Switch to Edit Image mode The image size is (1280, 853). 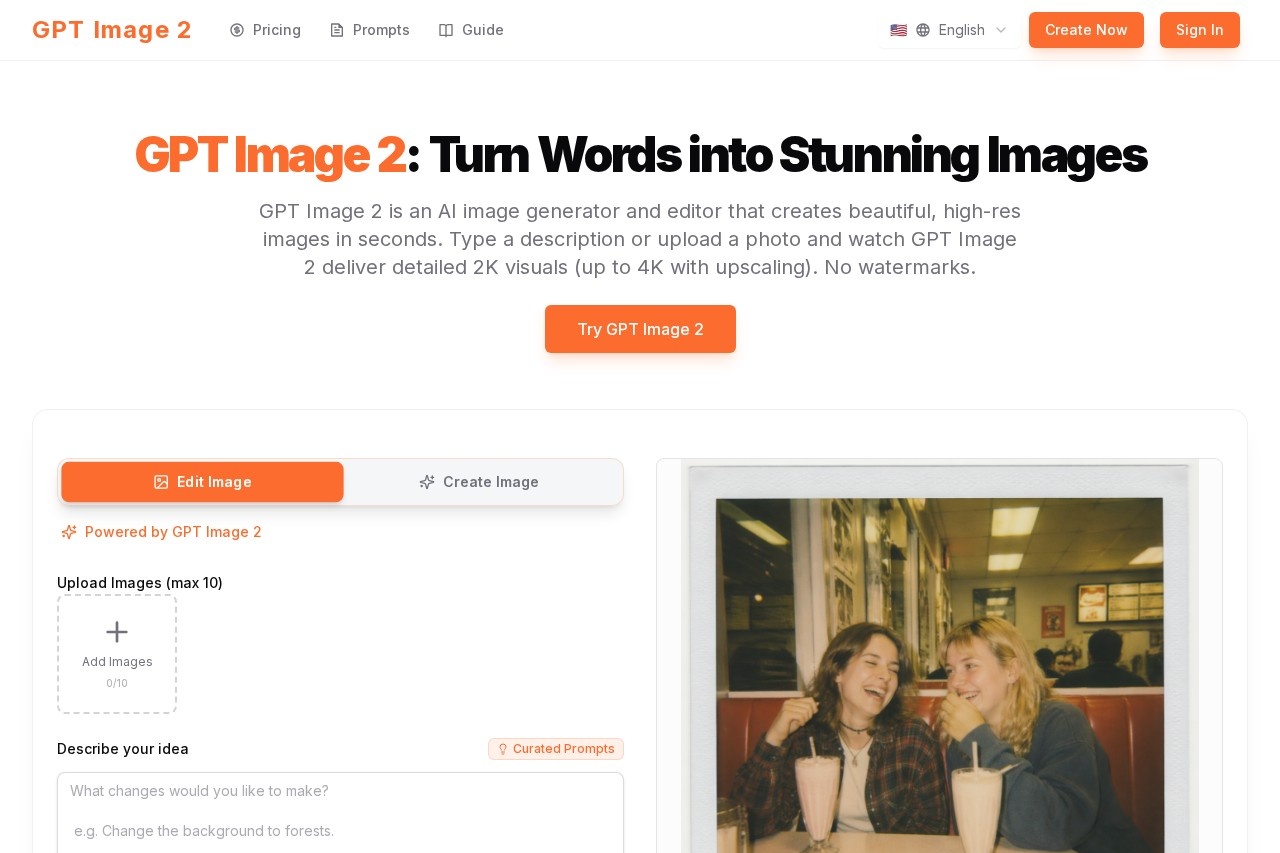point(202,482)
